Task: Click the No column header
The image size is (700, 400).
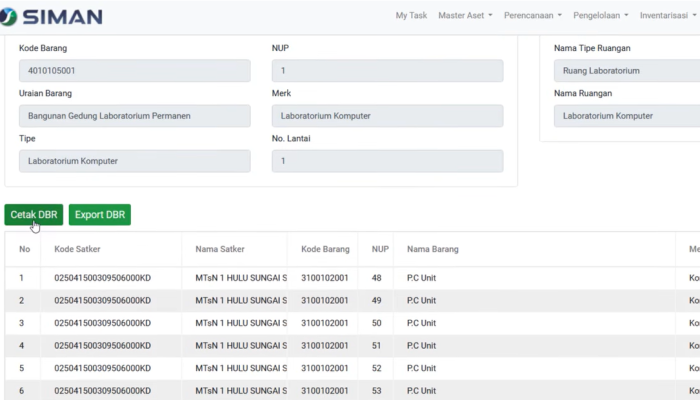Action: [x=25, y=249]
